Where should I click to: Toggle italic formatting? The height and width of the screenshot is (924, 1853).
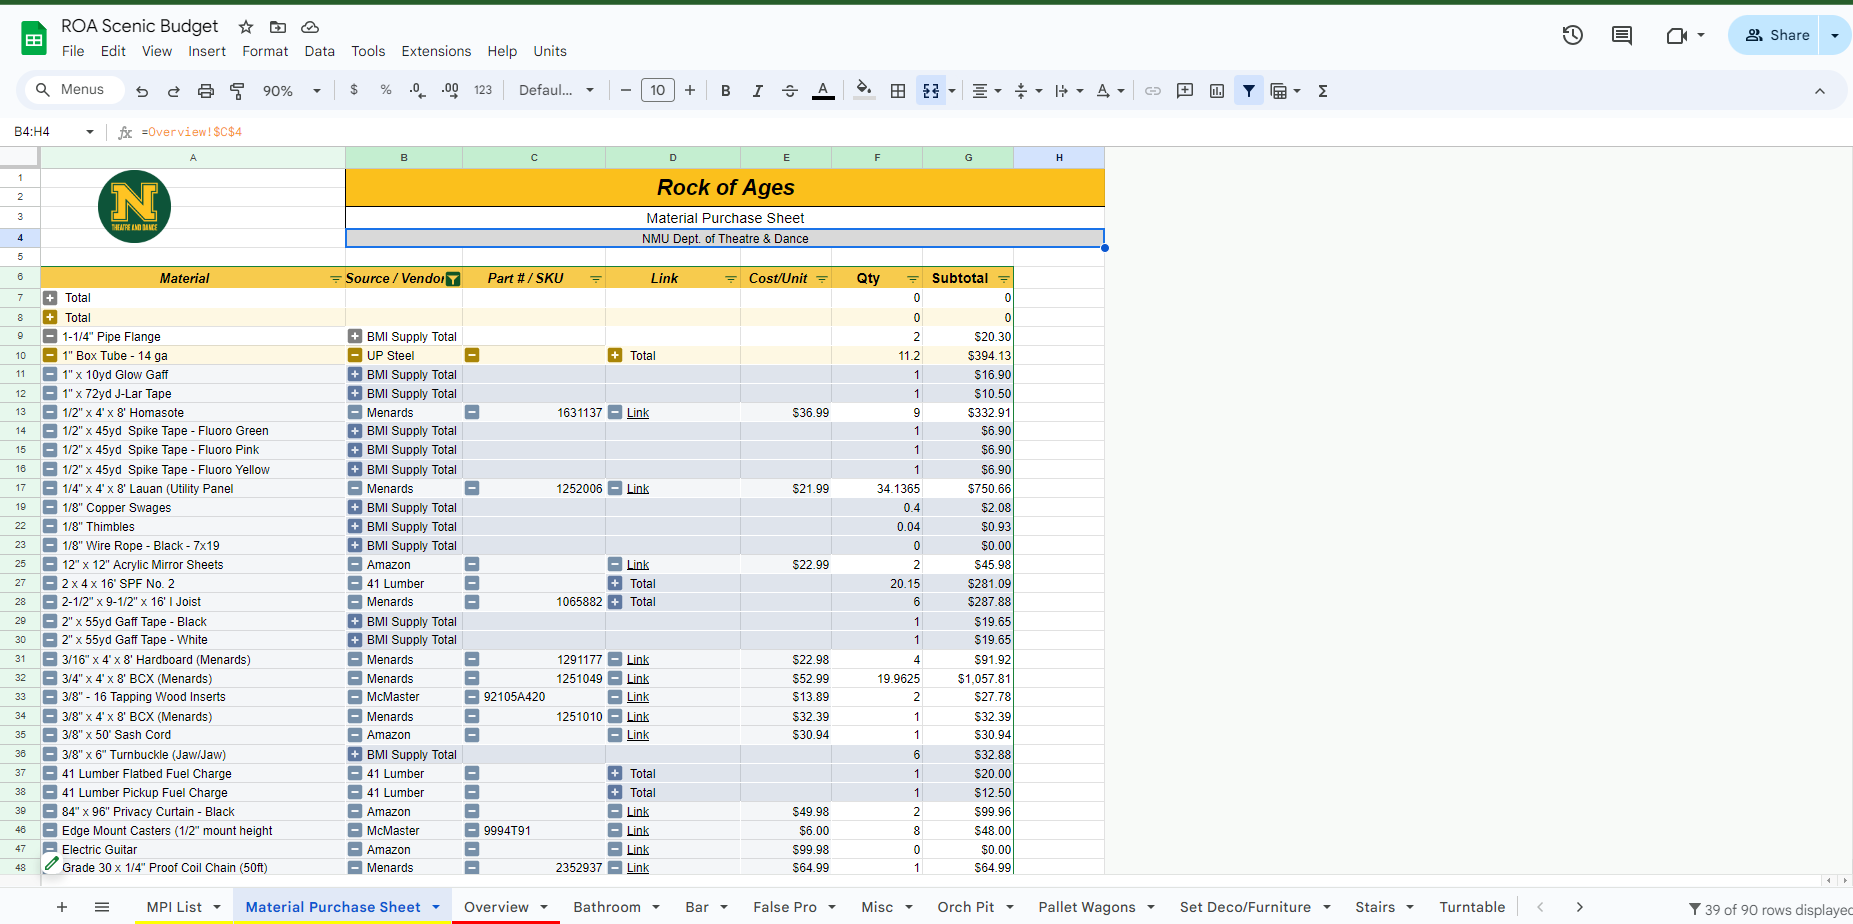[x=757, y=91]
